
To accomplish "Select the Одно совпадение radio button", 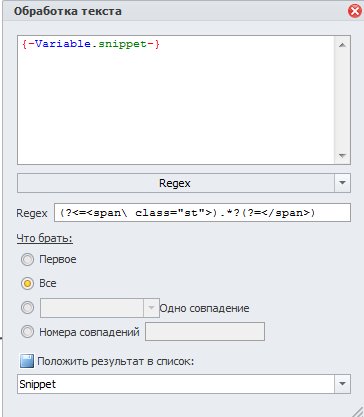I will 27,308.
